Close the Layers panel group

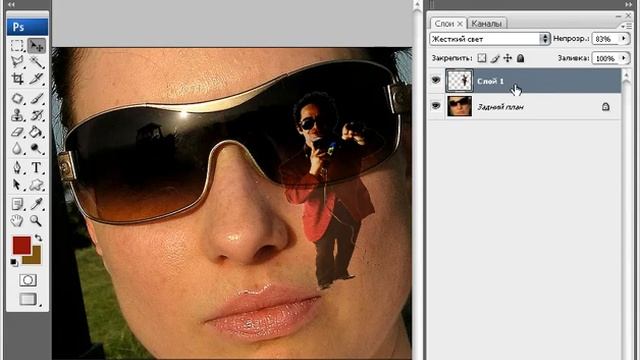point(629,16)
